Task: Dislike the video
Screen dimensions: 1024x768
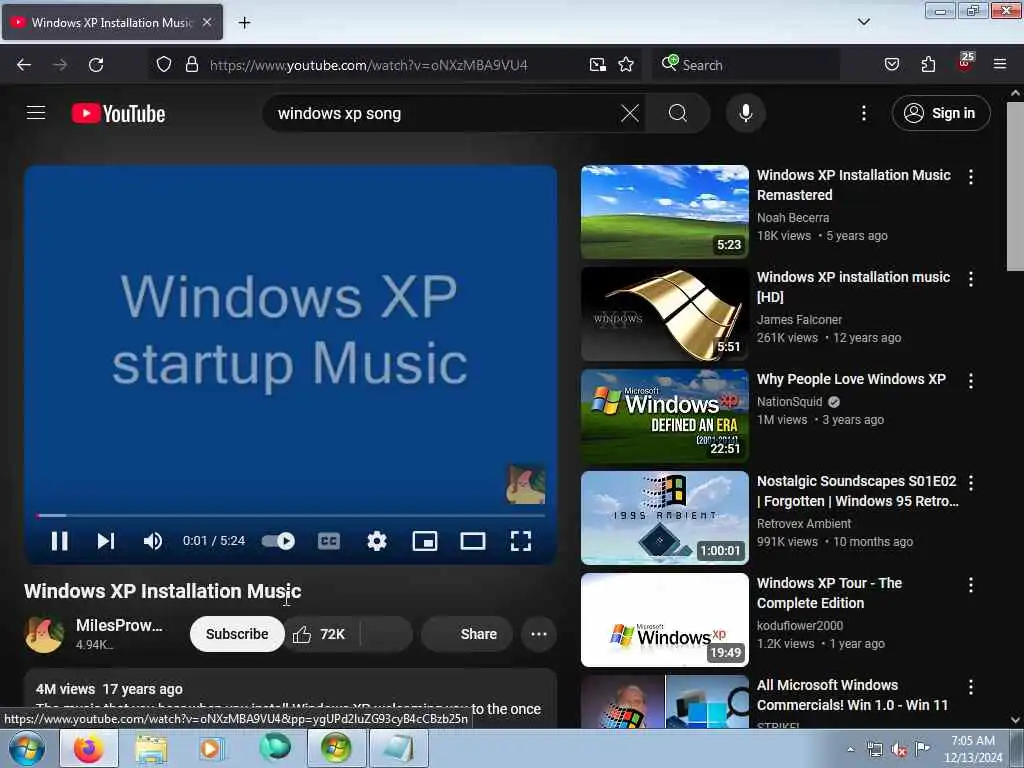Action: 387,634
